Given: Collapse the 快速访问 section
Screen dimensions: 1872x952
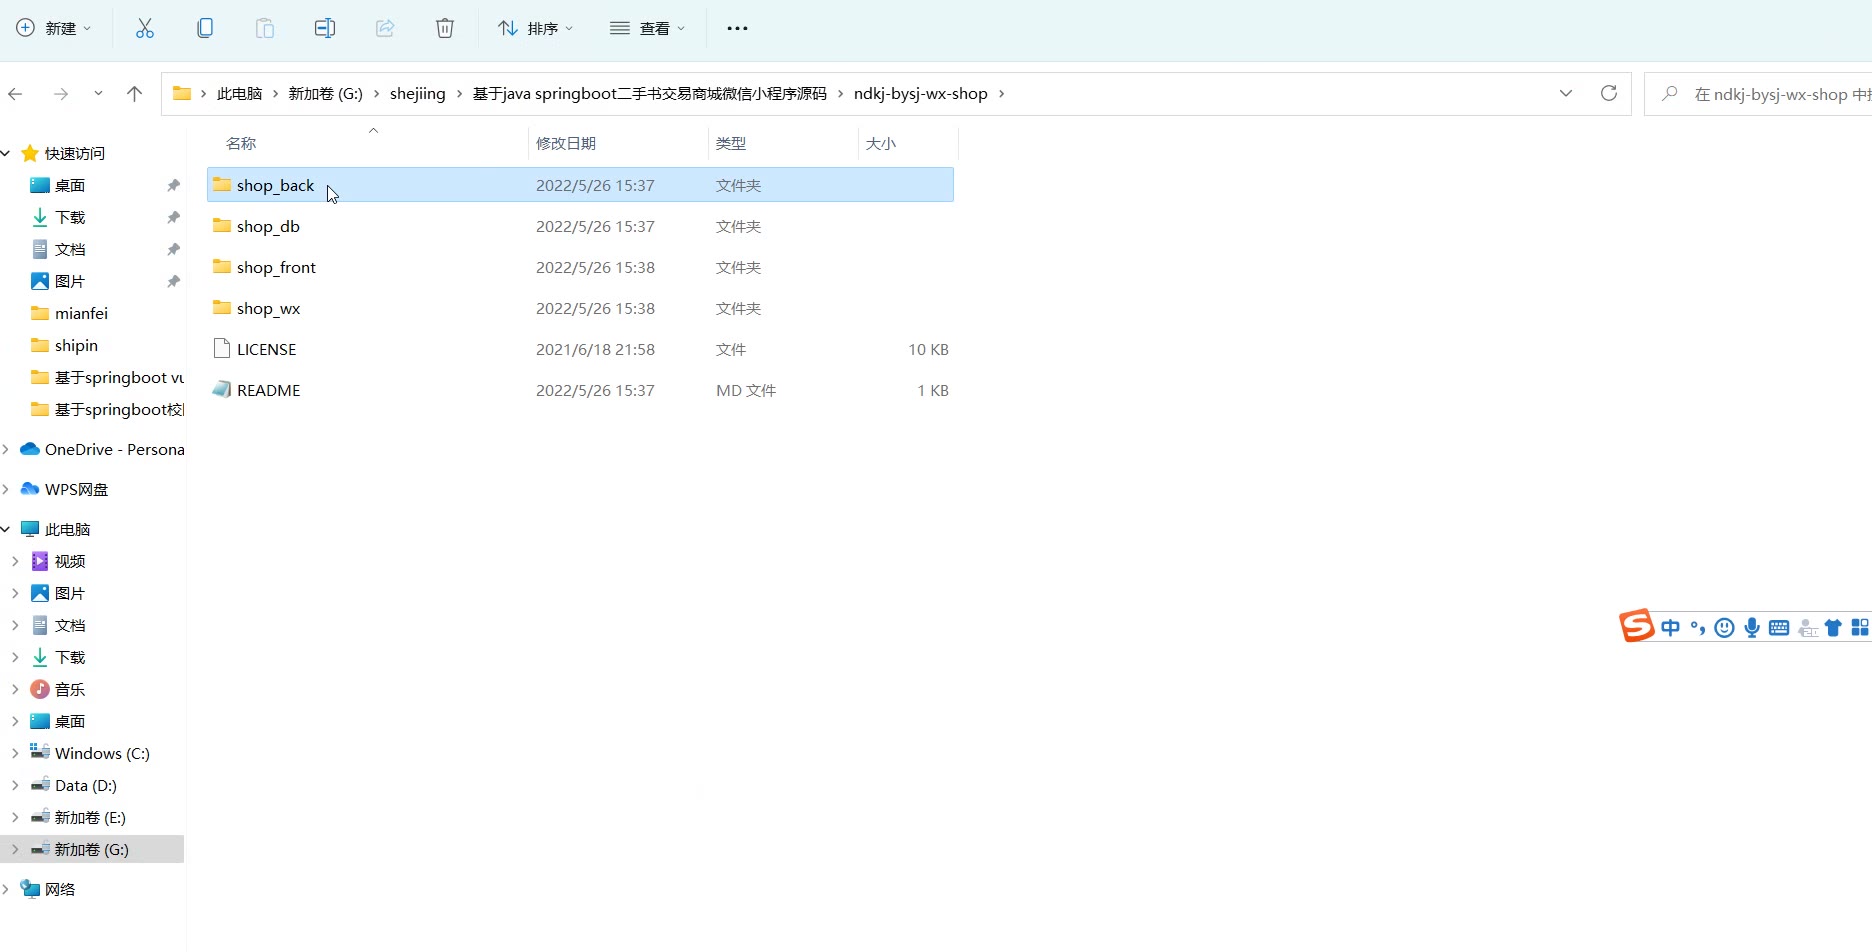Looking at the screenshot, I should point(6,153).
